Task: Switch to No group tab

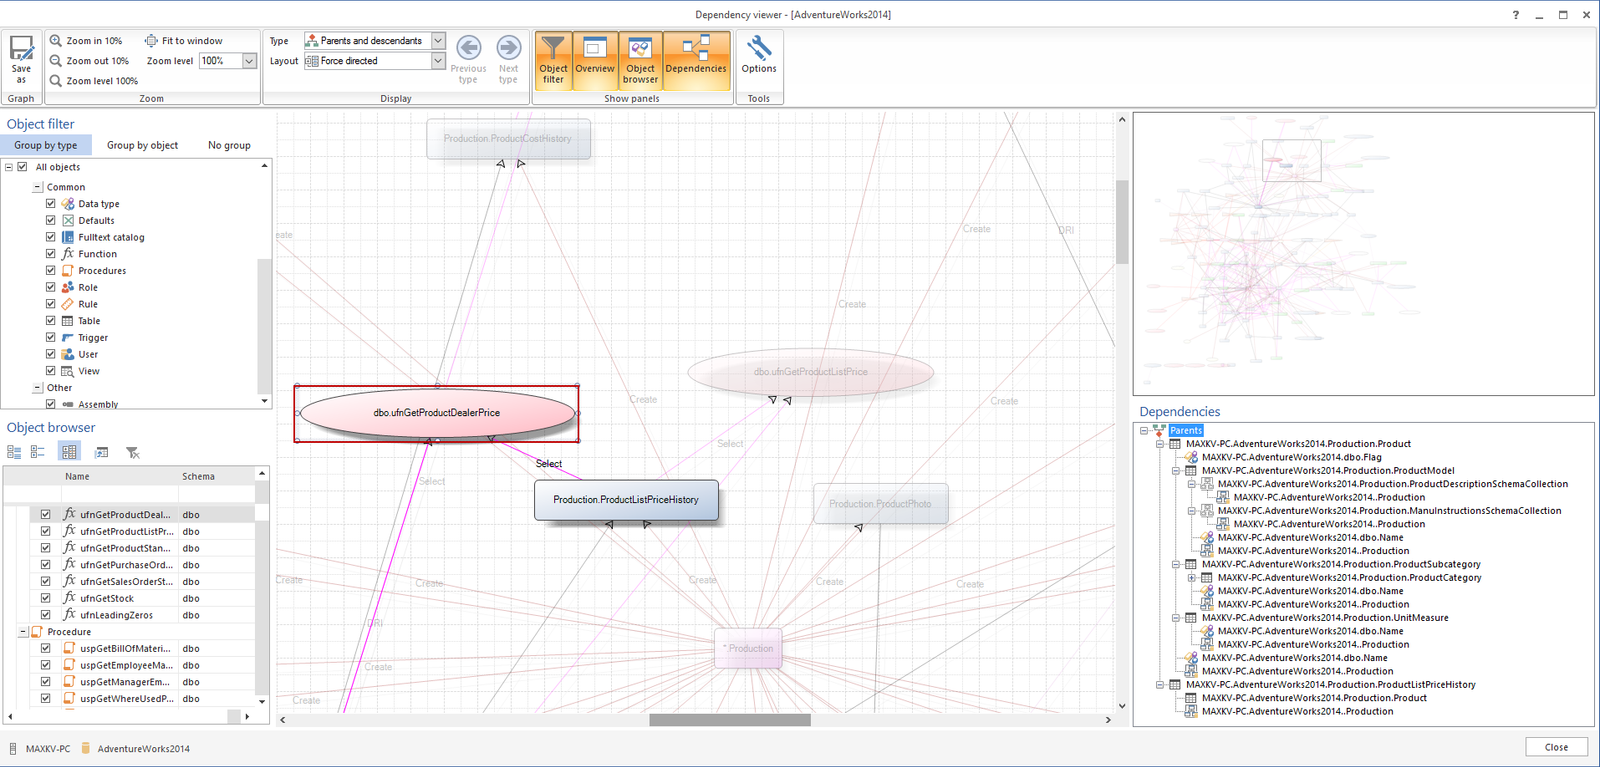Action: tap(229, 145)
